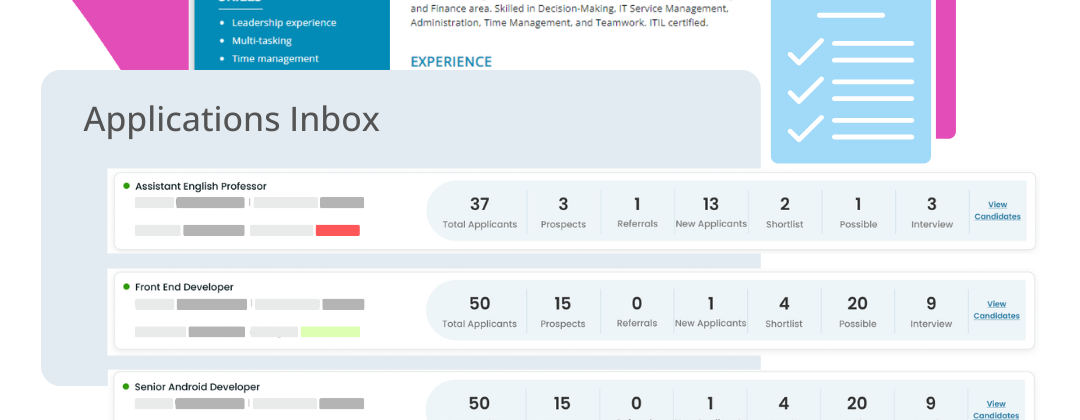Click the red tag on Assistant English Professor
This screenshot has height=420, width=1080.
(x=337, y=231)
